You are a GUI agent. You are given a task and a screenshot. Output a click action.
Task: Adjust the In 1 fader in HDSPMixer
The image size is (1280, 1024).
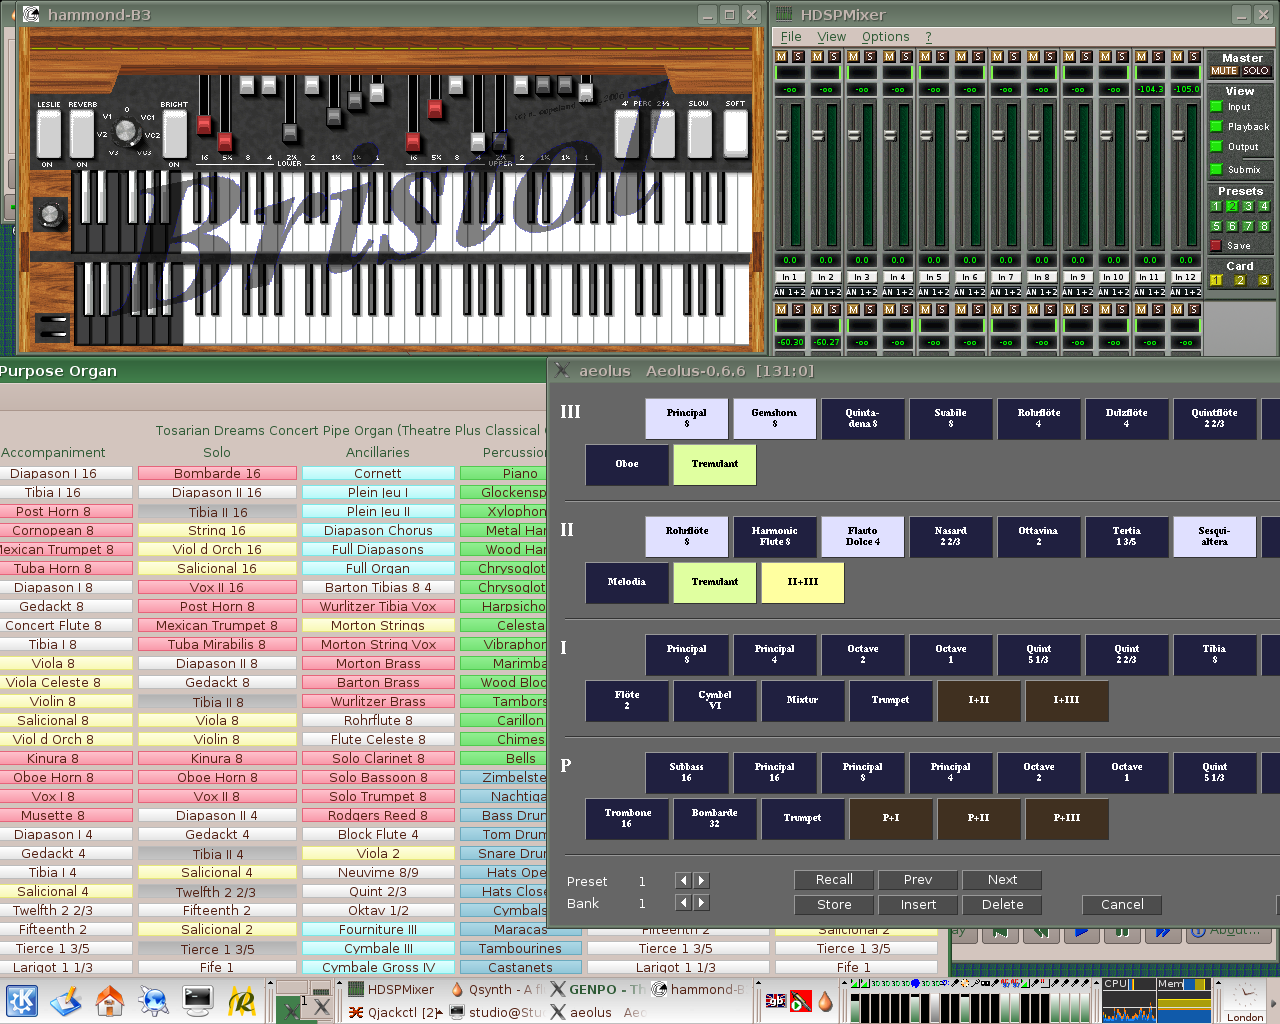(782, 136)
